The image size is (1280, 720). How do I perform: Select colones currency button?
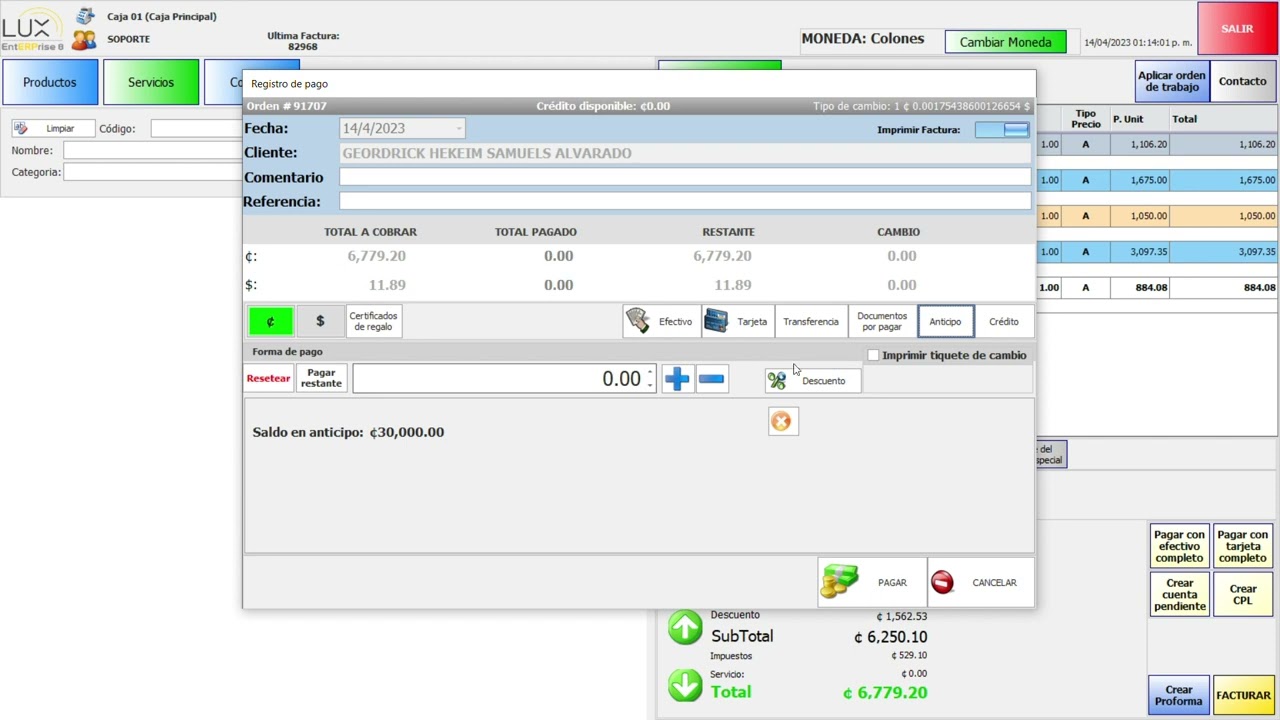[x=270, y=321]
